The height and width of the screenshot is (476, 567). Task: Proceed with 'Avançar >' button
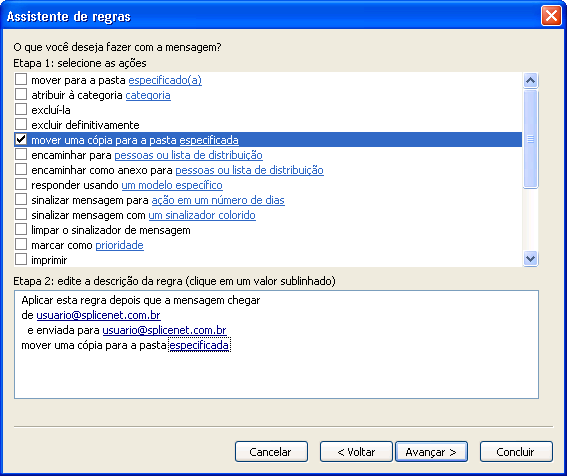[431, 451]
